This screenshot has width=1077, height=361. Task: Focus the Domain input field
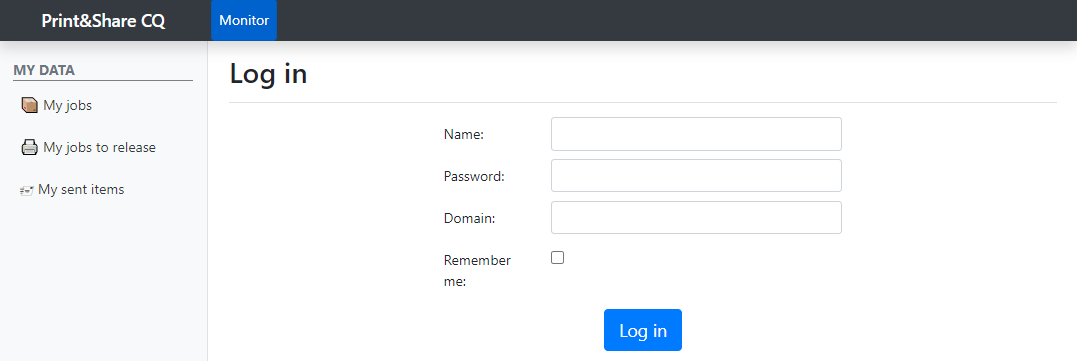[x=696, y=218]
